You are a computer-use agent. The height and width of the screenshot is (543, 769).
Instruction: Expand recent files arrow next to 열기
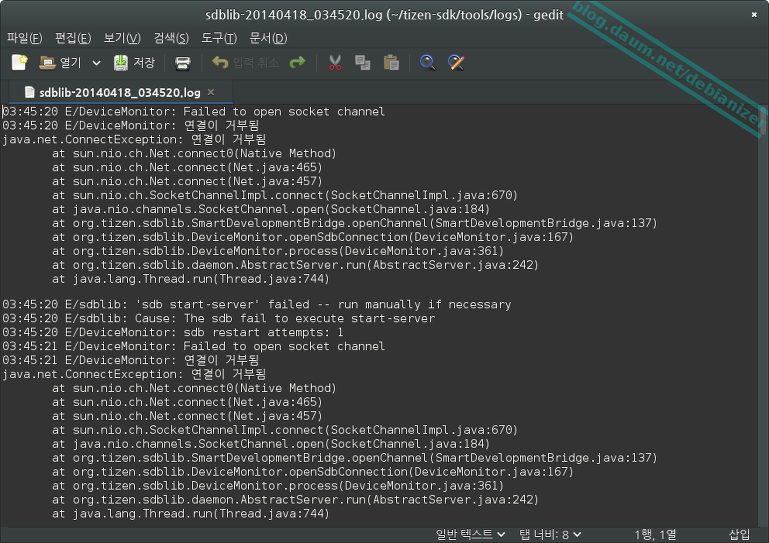[x=97, y=63]
